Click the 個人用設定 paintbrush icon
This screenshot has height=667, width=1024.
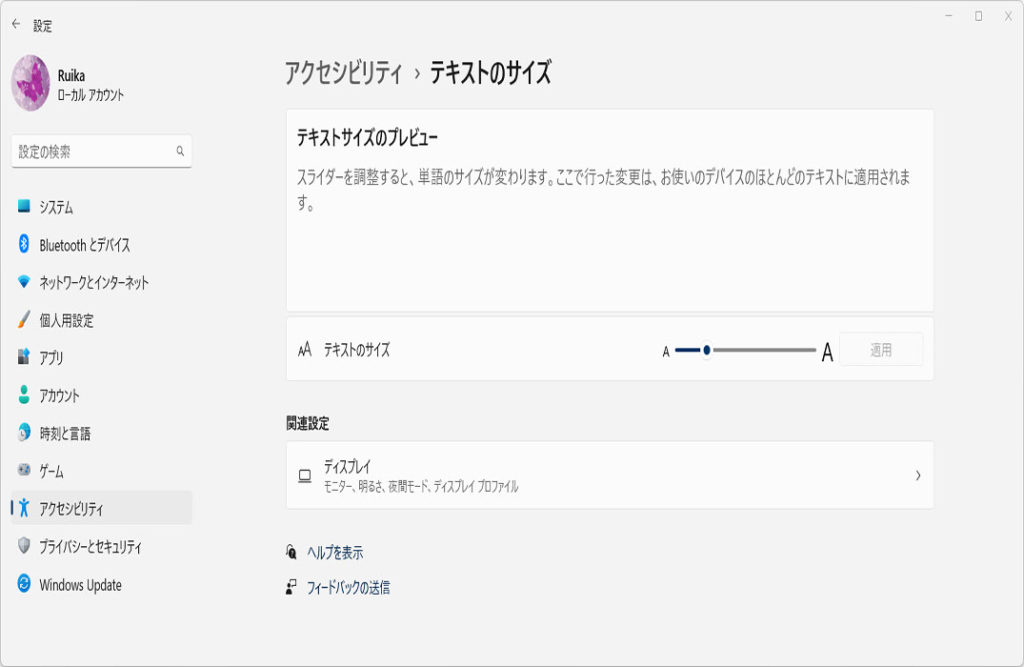tap(24, 320)
